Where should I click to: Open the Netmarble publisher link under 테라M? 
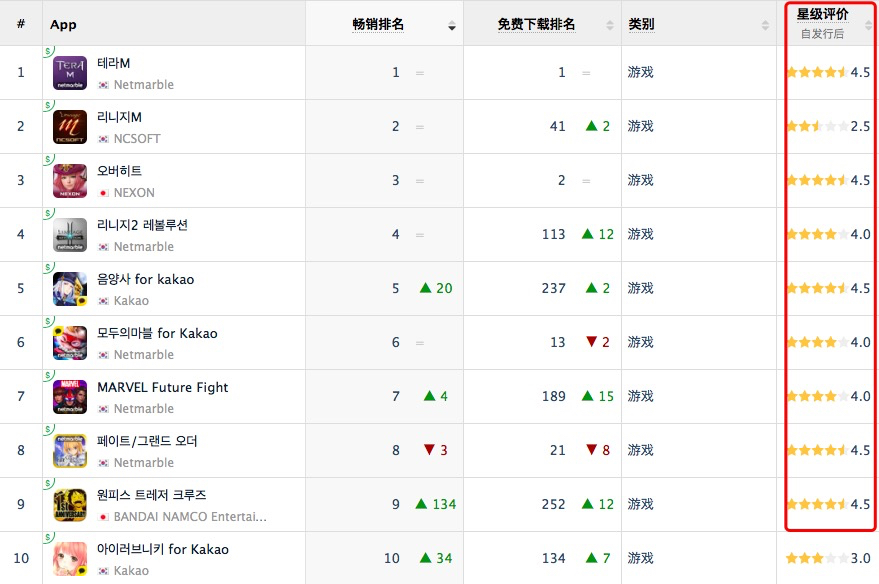click(144, 85)
